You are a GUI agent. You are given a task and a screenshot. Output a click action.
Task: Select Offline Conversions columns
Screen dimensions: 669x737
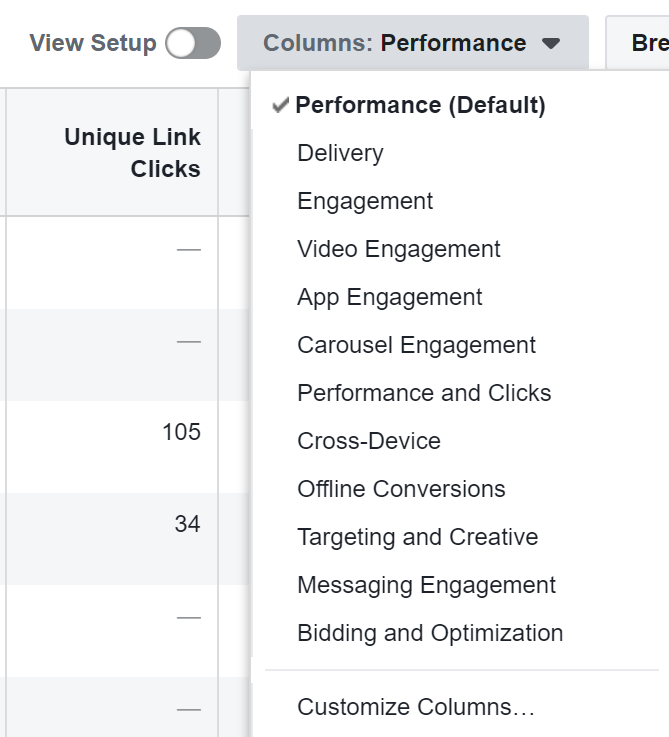[401, 489]
